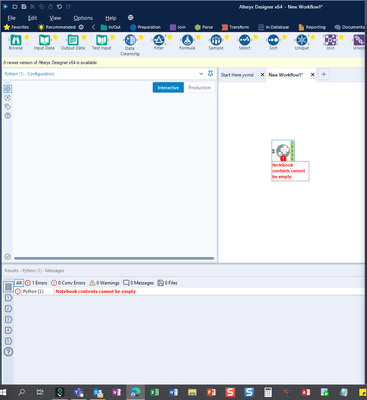
Task: Open output anchor 3 in Results sidebar
Action: pos(9,319)
